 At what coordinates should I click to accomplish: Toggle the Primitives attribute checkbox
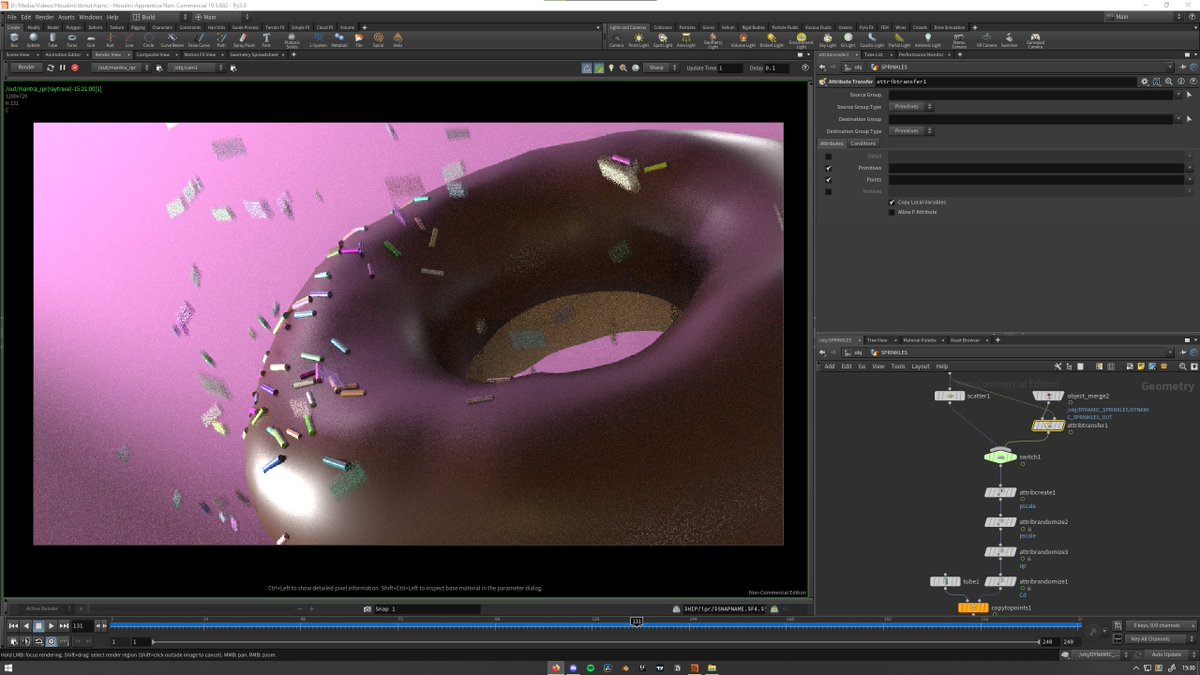pos(828,168)
